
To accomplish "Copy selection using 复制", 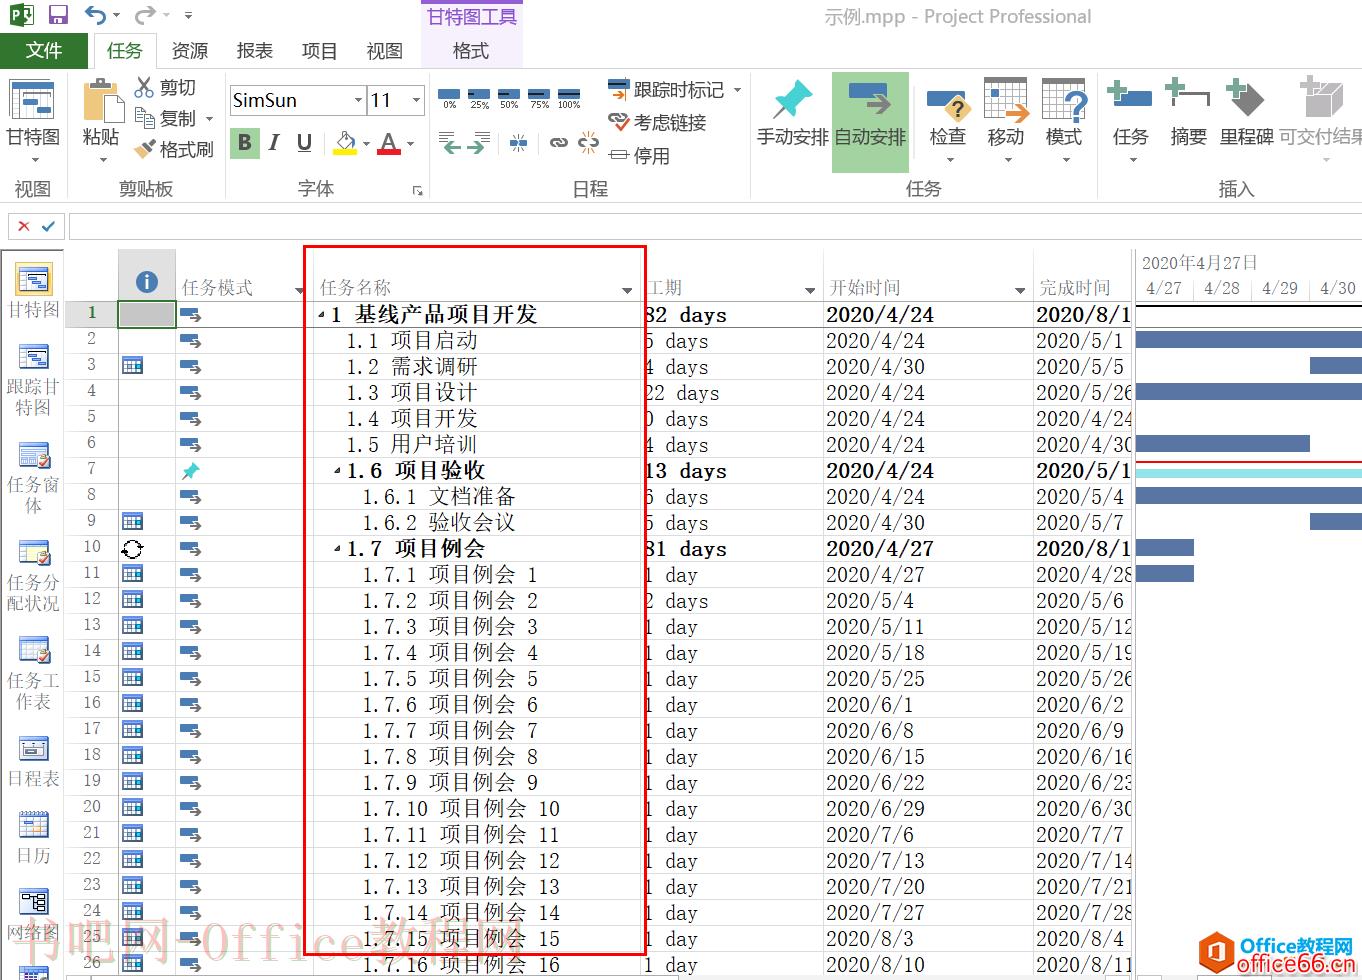I will [166, 118].
